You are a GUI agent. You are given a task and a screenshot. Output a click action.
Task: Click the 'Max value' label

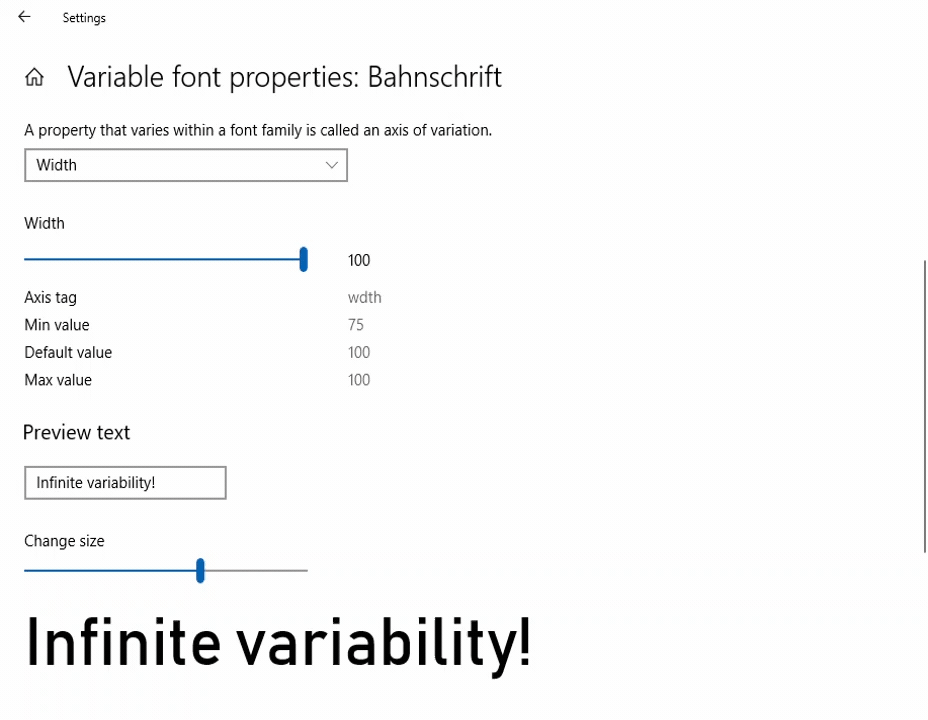58,380
